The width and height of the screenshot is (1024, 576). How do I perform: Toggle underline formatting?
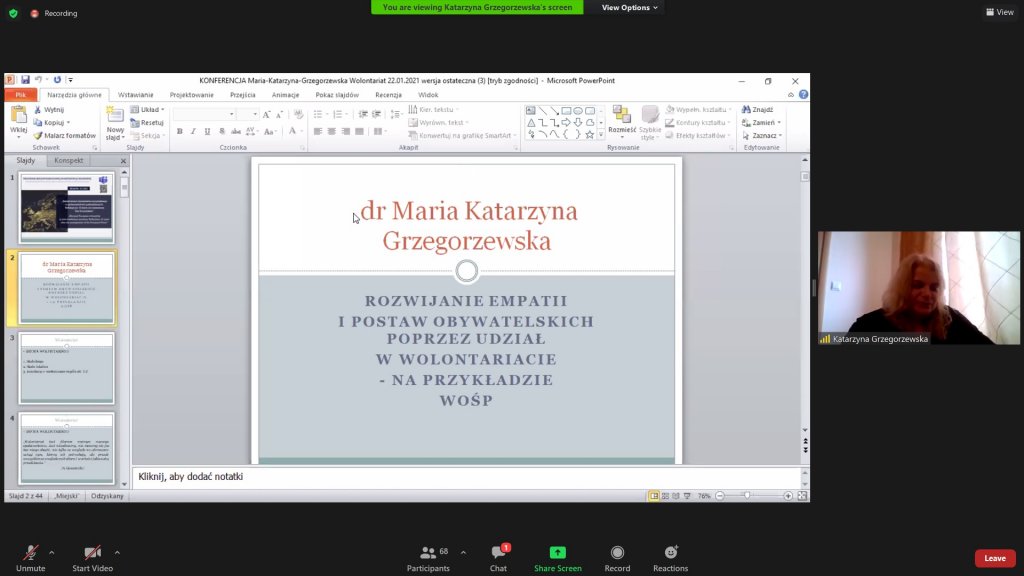coord(208,131)
